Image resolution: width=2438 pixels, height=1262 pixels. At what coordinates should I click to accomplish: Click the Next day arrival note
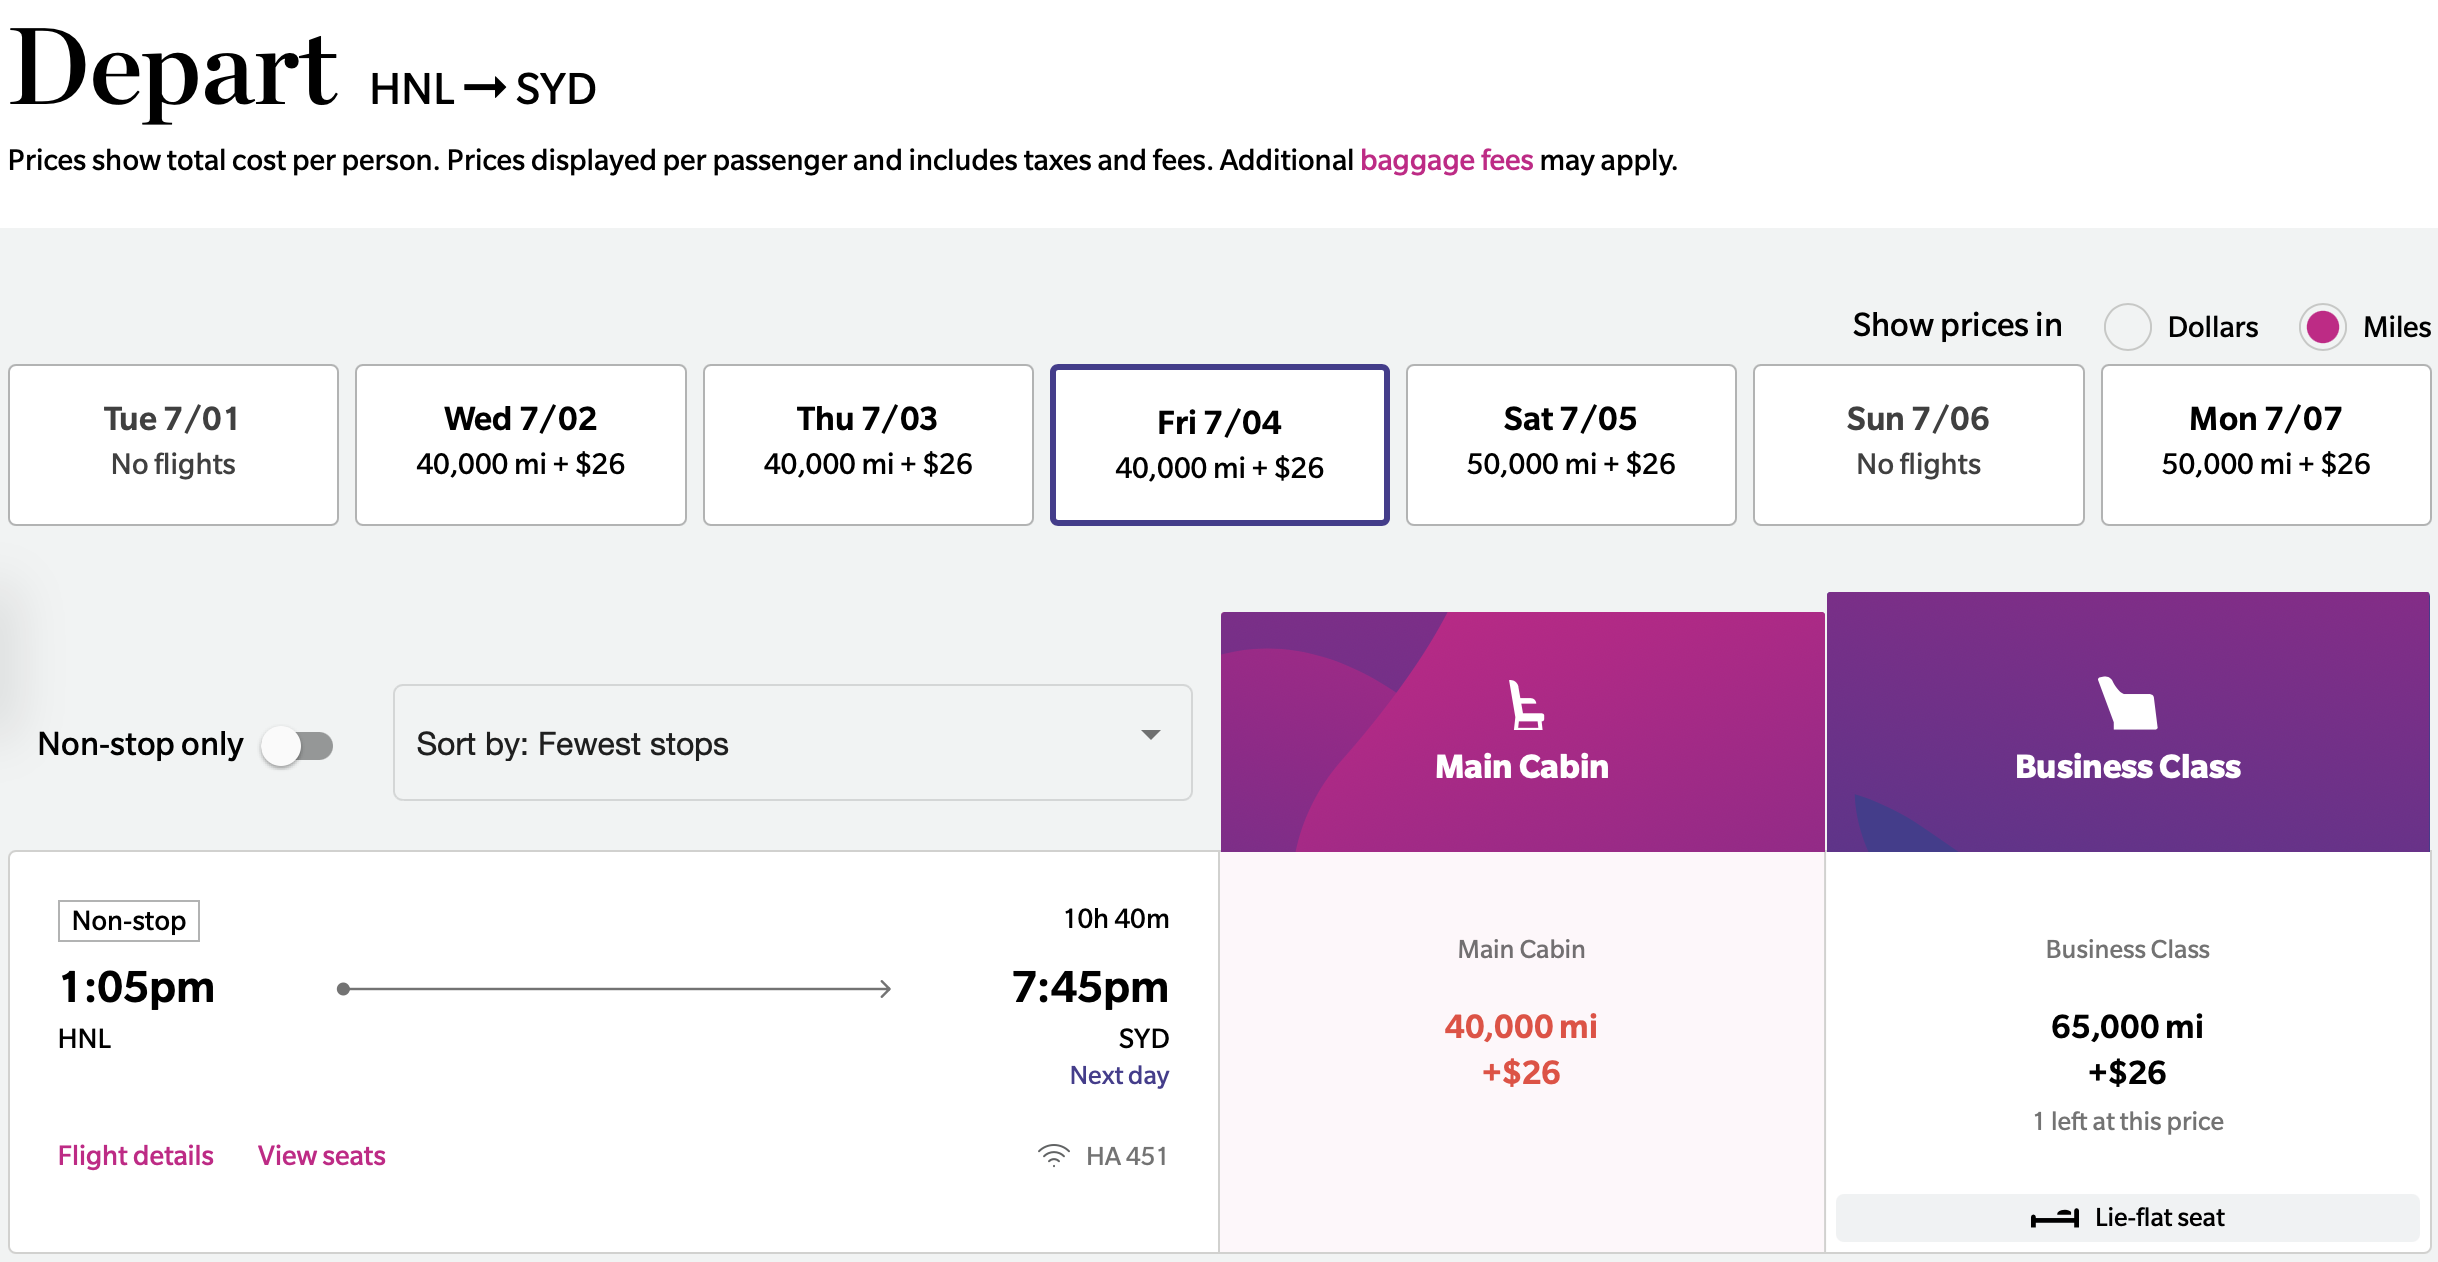point(1119,1075)
